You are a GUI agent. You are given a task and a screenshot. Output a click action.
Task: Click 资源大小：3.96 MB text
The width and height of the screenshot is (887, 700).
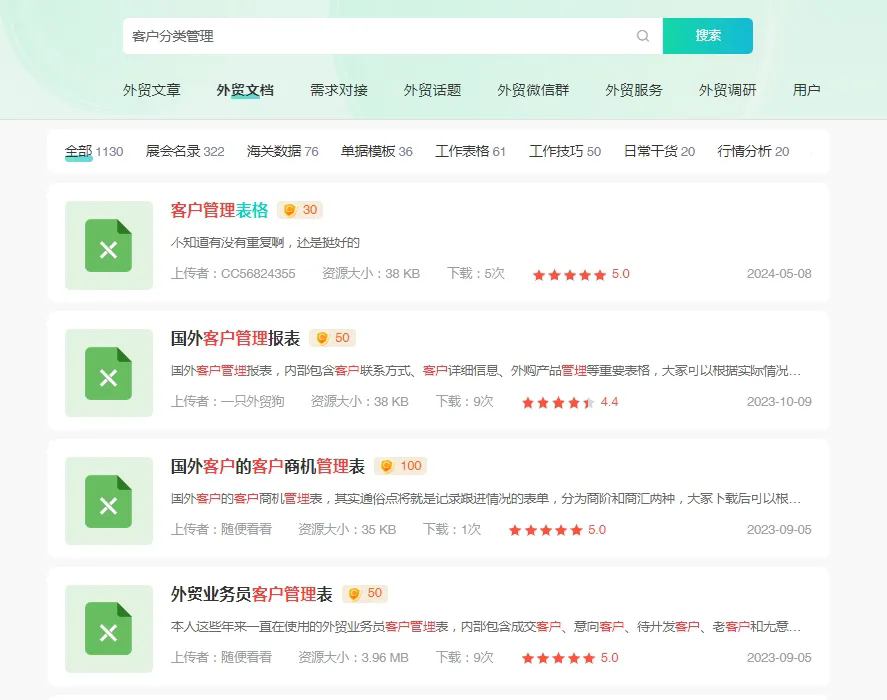(x=353, y=658)
